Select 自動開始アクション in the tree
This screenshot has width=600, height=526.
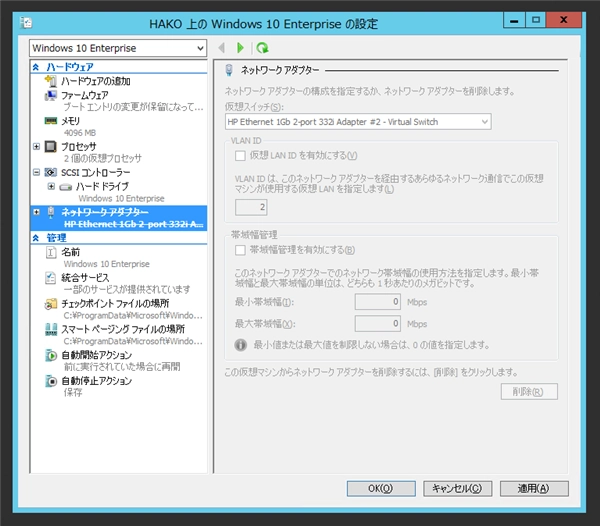pyautogui.click(x=96, y=355)
